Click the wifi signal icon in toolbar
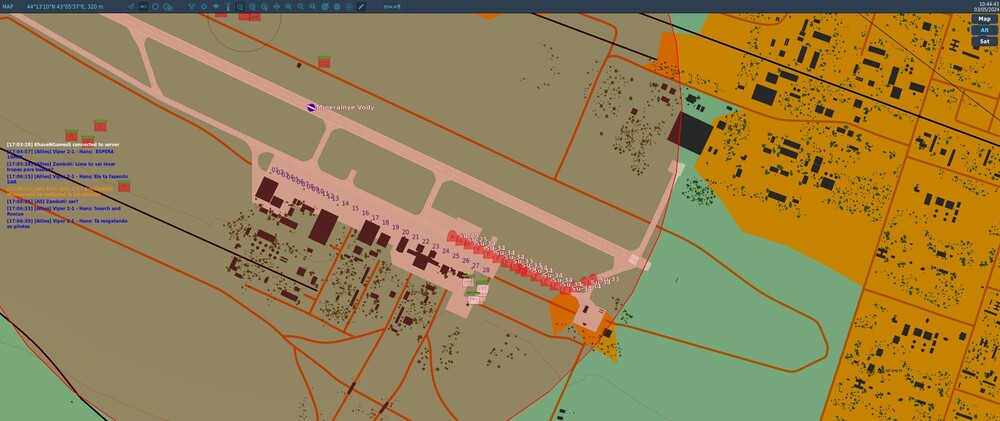Image resolution: width=1000 pixels, height=421 pixels. click(216, 6)
